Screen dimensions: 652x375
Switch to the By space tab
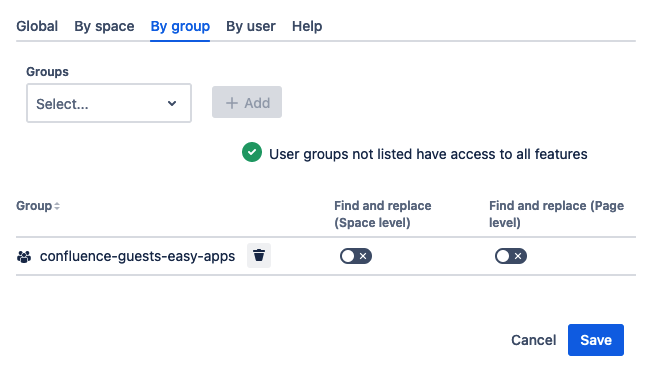[x=104, y=26]
